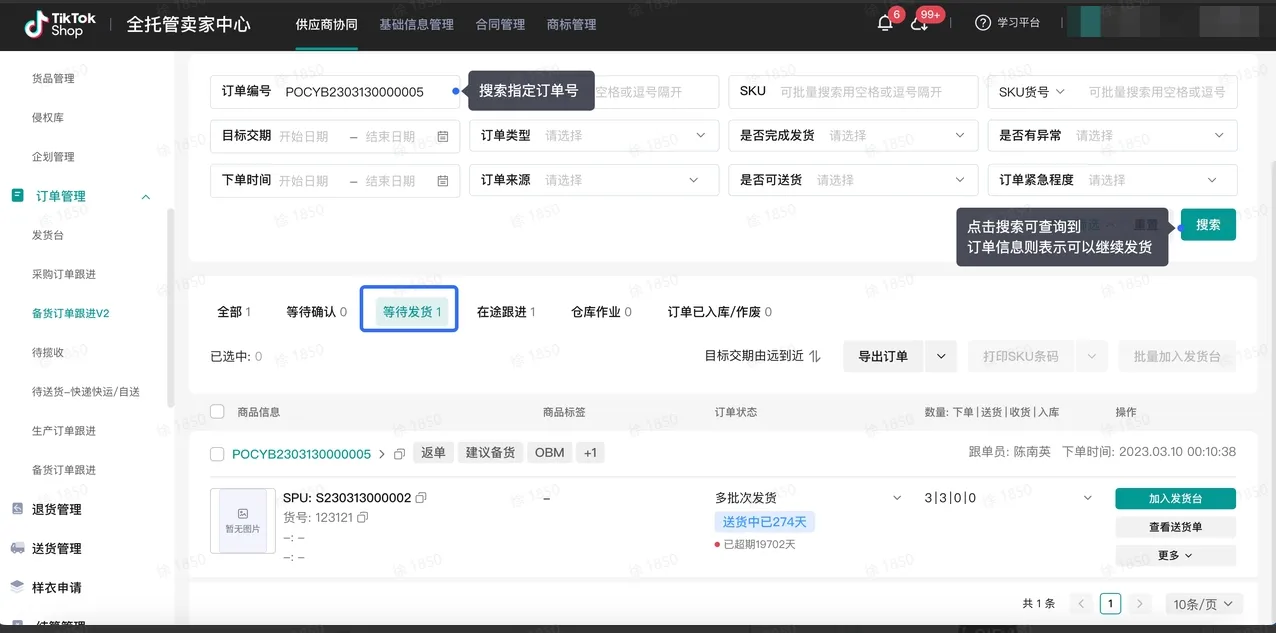Image resolution: width=1276 pixels, height=633 pixels.
Task: Click the SKU search input field
Action: [x=853, y=91]
